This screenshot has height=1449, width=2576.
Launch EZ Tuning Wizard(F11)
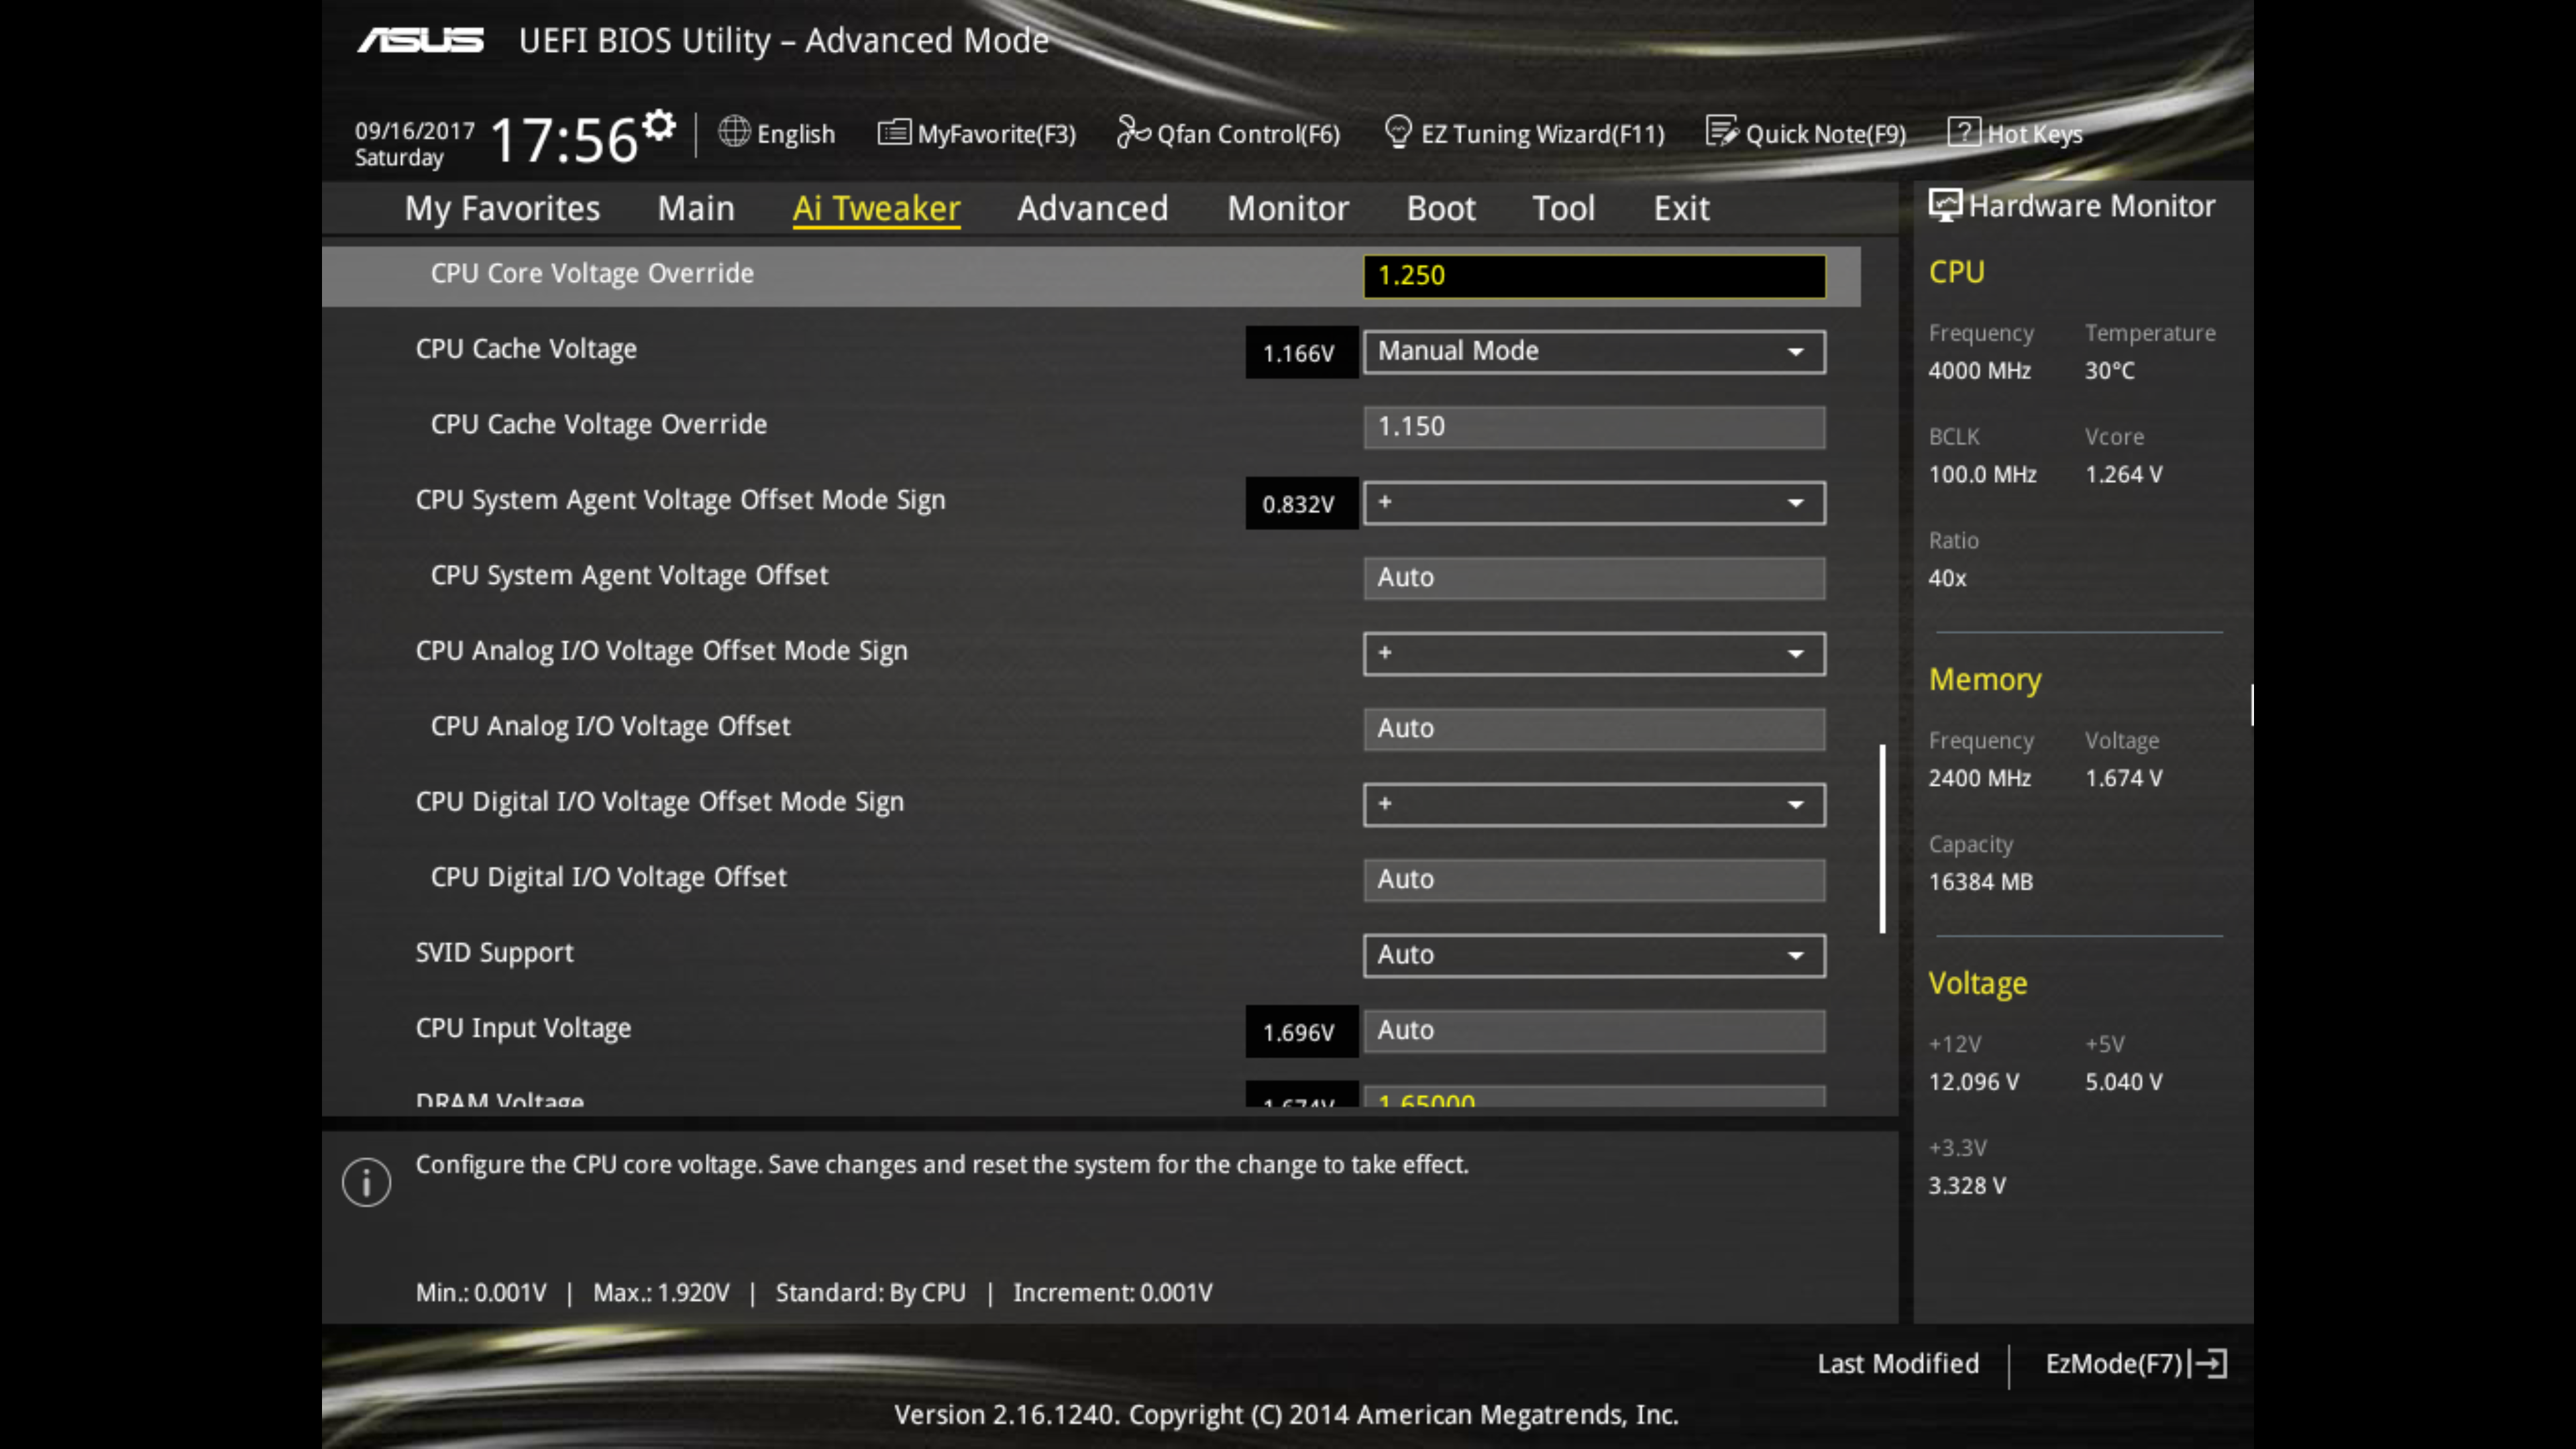pyautogui.click(x=1524, y=133)
